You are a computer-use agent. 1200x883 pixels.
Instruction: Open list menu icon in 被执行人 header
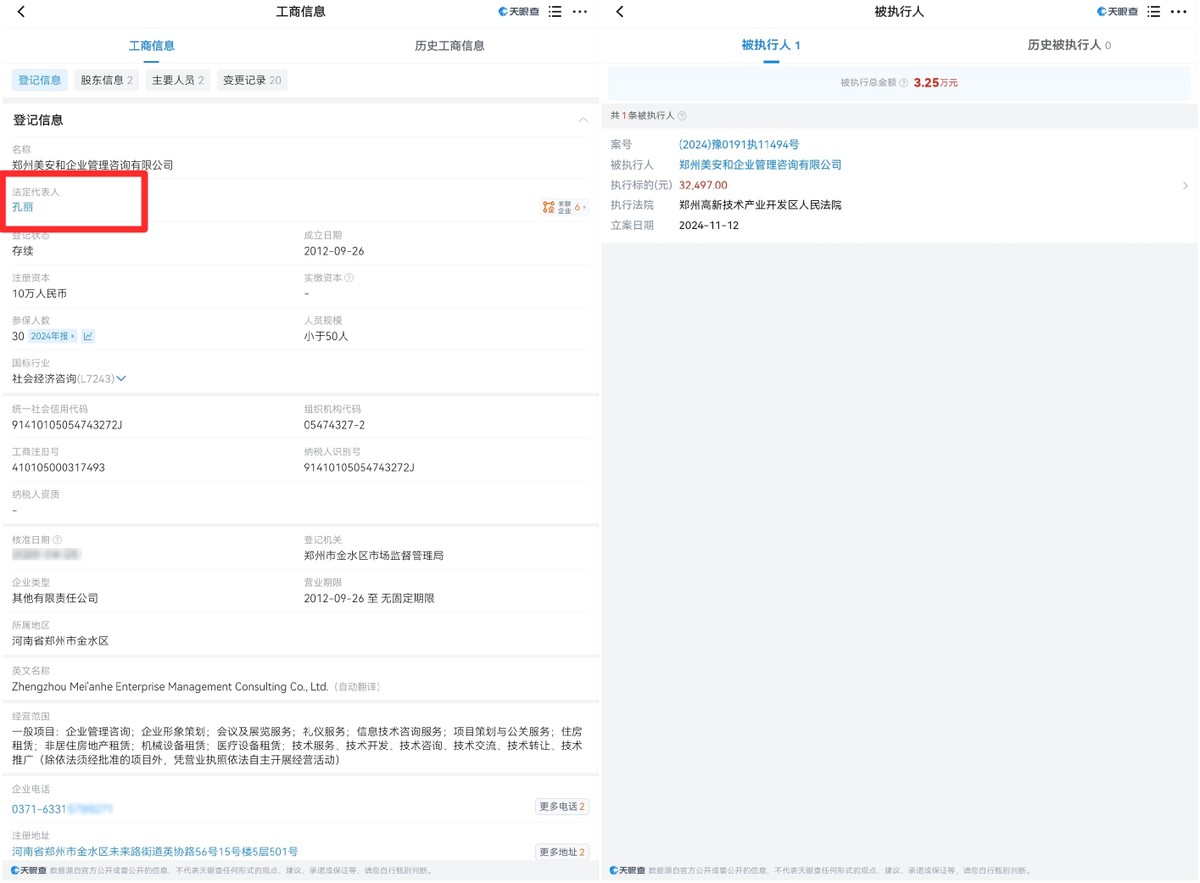coord(1153,12)
